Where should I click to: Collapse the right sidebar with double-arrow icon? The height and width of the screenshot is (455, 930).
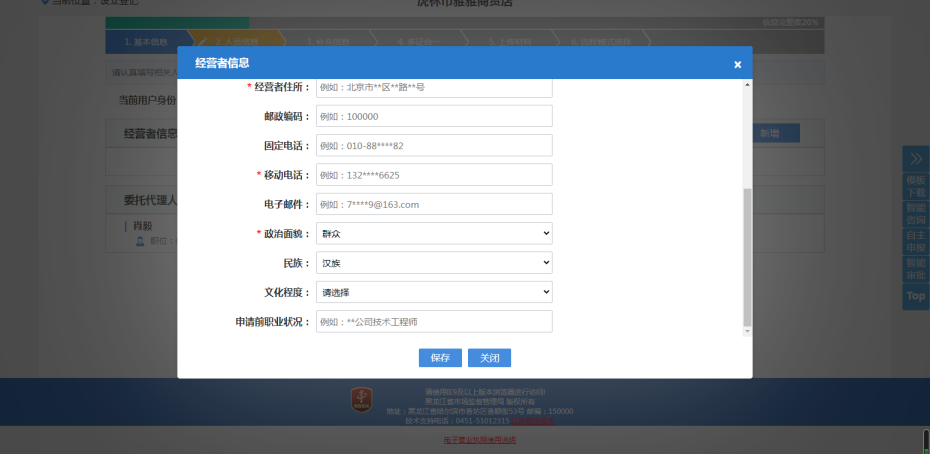click(916, 158)
